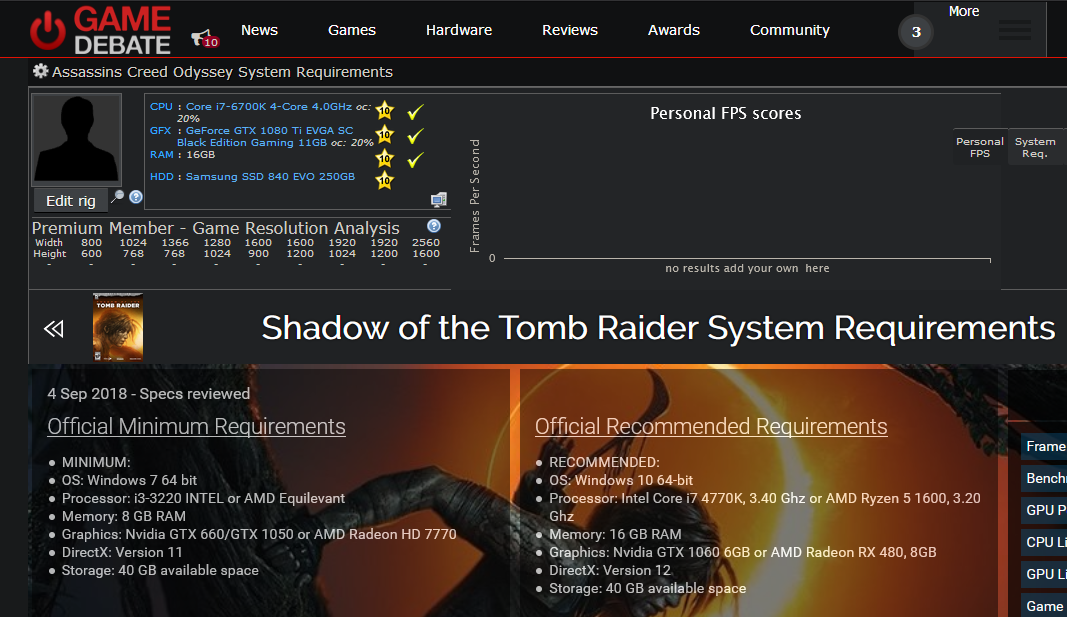The image size is (1067, 617).
Task: Click the Bench sidebar button
Action: click(1045, 478)
